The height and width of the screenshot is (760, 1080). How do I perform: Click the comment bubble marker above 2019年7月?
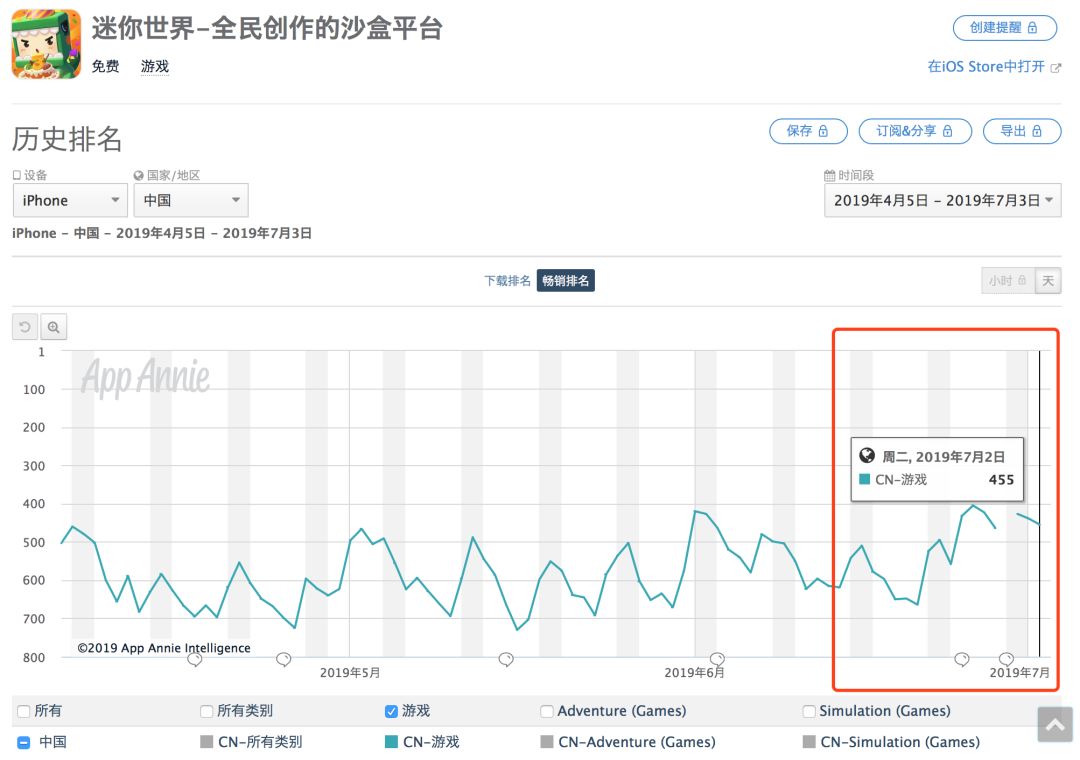[x=1006, y=659]
